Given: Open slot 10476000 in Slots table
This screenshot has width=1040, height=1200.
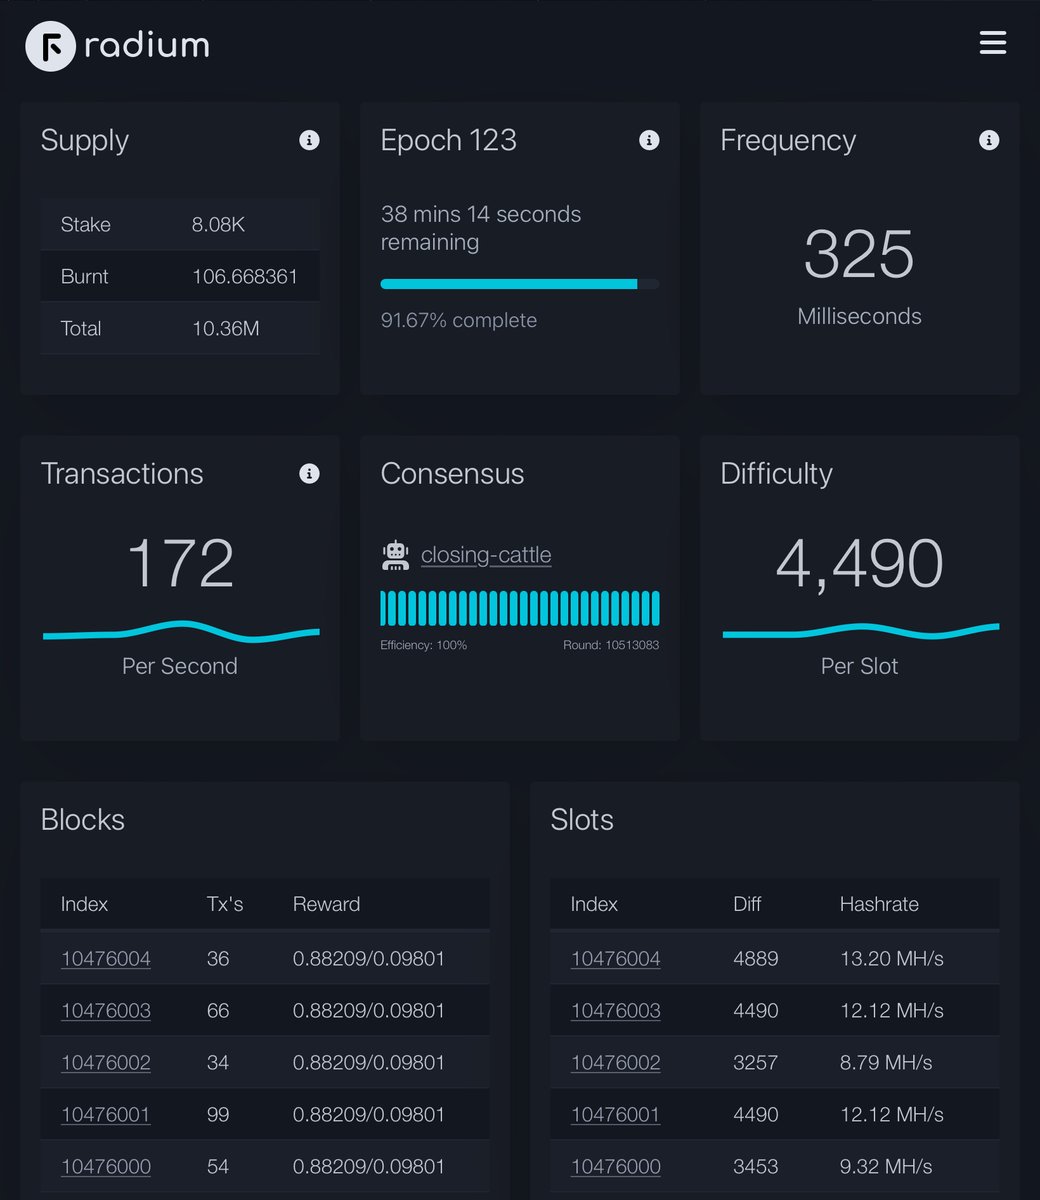Looking at the screenshot, I should pos(616,1167).
